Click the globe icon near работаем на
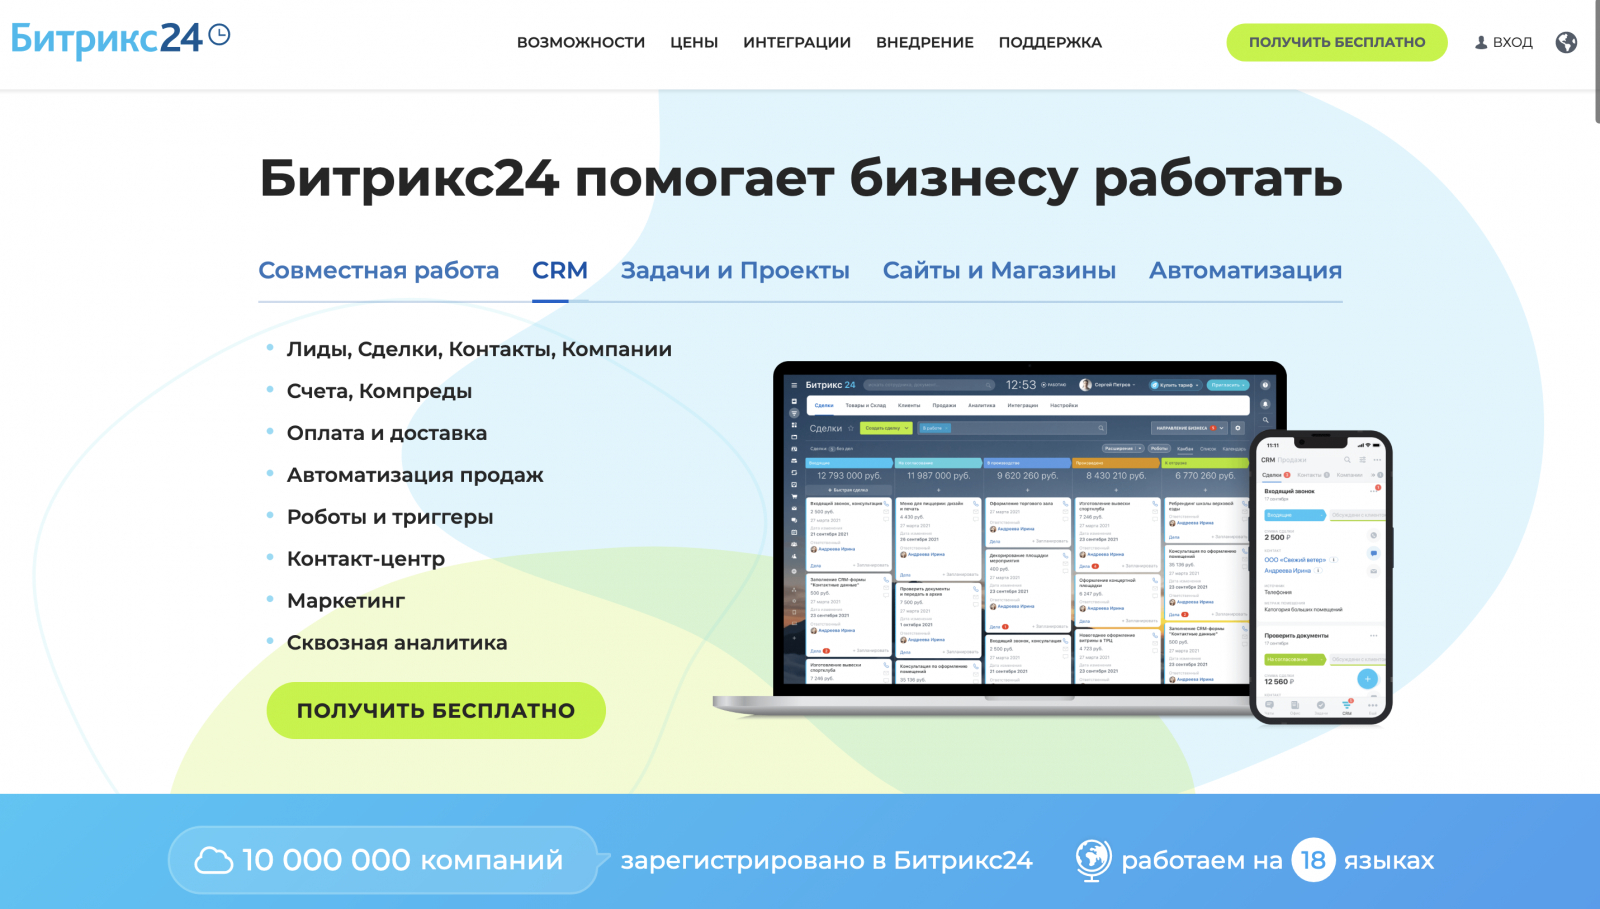Screen dimensions: 1600x909 coord(1093,859)
